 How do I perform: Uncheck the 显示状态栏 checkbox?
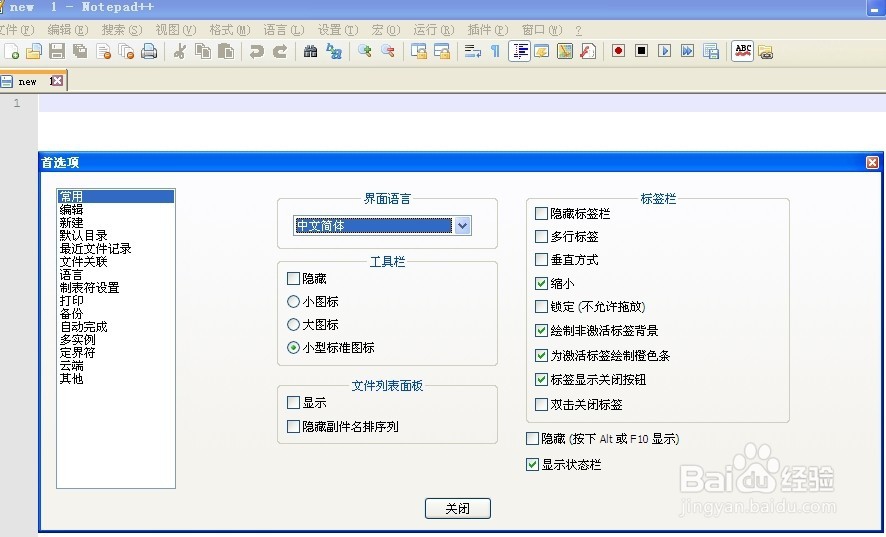532,464
